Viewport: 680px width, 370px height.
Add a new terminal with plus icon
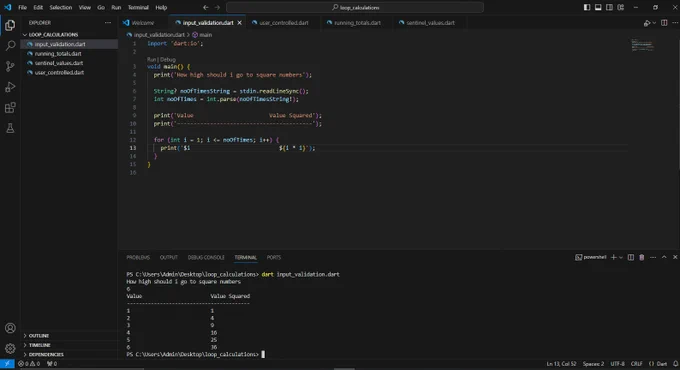tap(613, 257)
